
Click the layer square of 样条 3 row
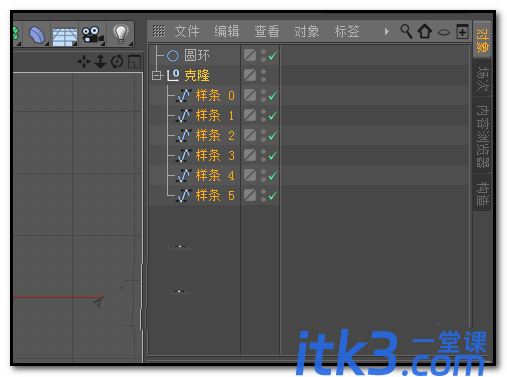point(250,155)
